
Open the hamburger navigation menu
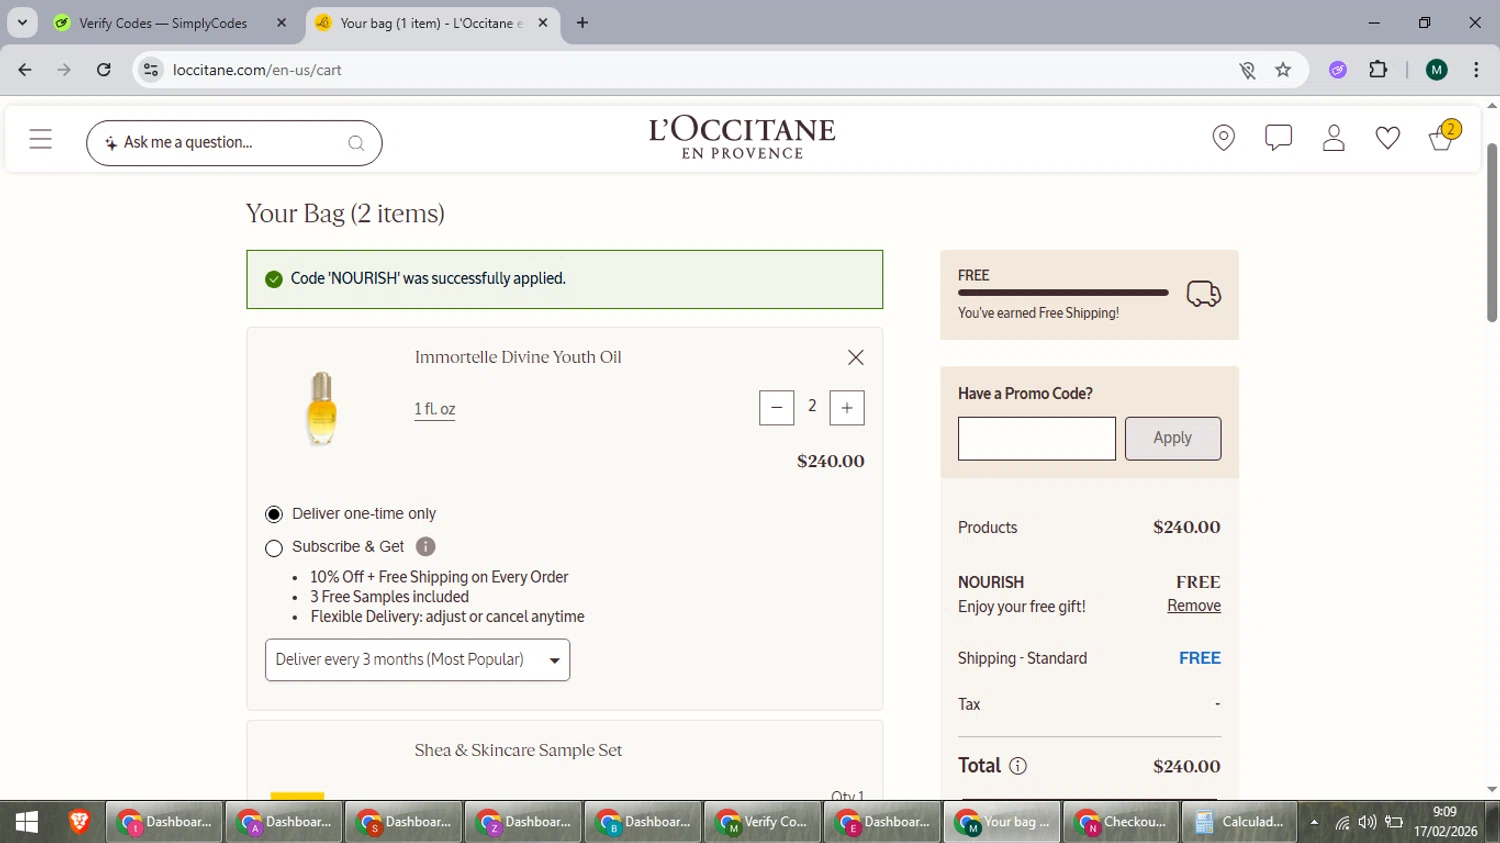pos(40,139)
